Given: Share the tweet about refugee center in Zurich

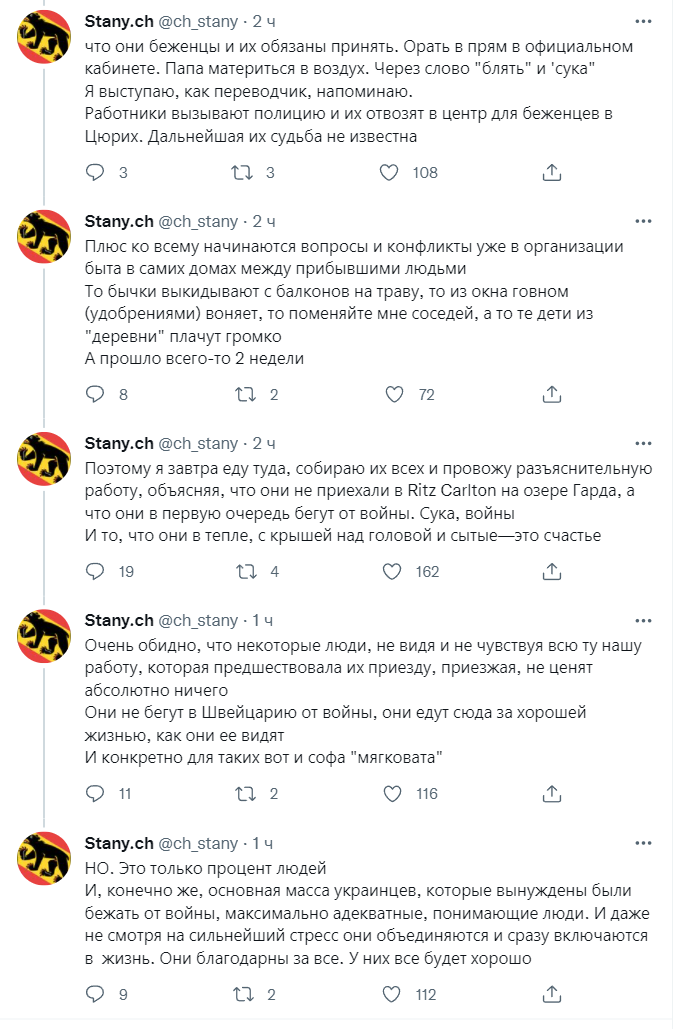Looking at the screenshot, I should pyautogui.click(x=549, y=172).
